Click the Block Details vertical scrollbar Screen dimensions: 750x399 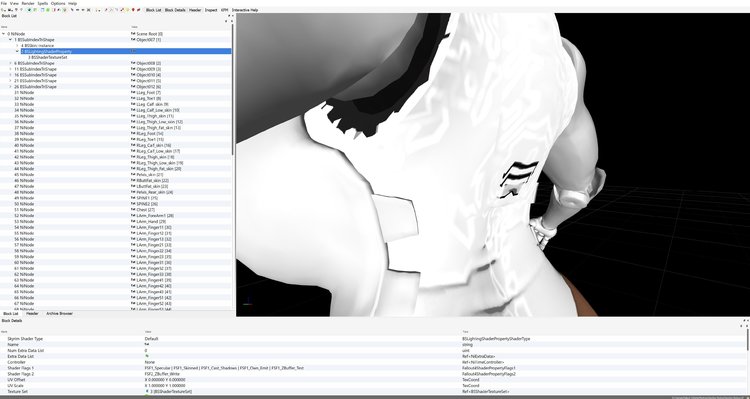[748, 340]
